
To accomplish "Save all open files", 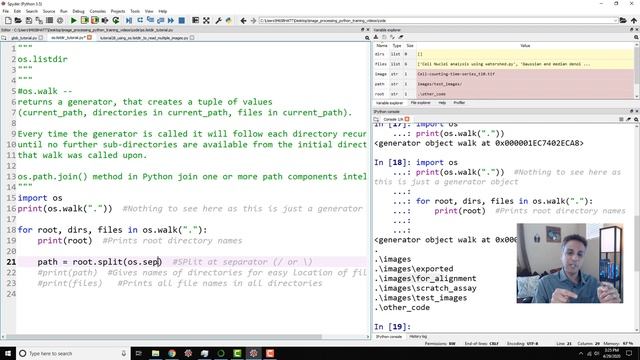I will [39, 20].
